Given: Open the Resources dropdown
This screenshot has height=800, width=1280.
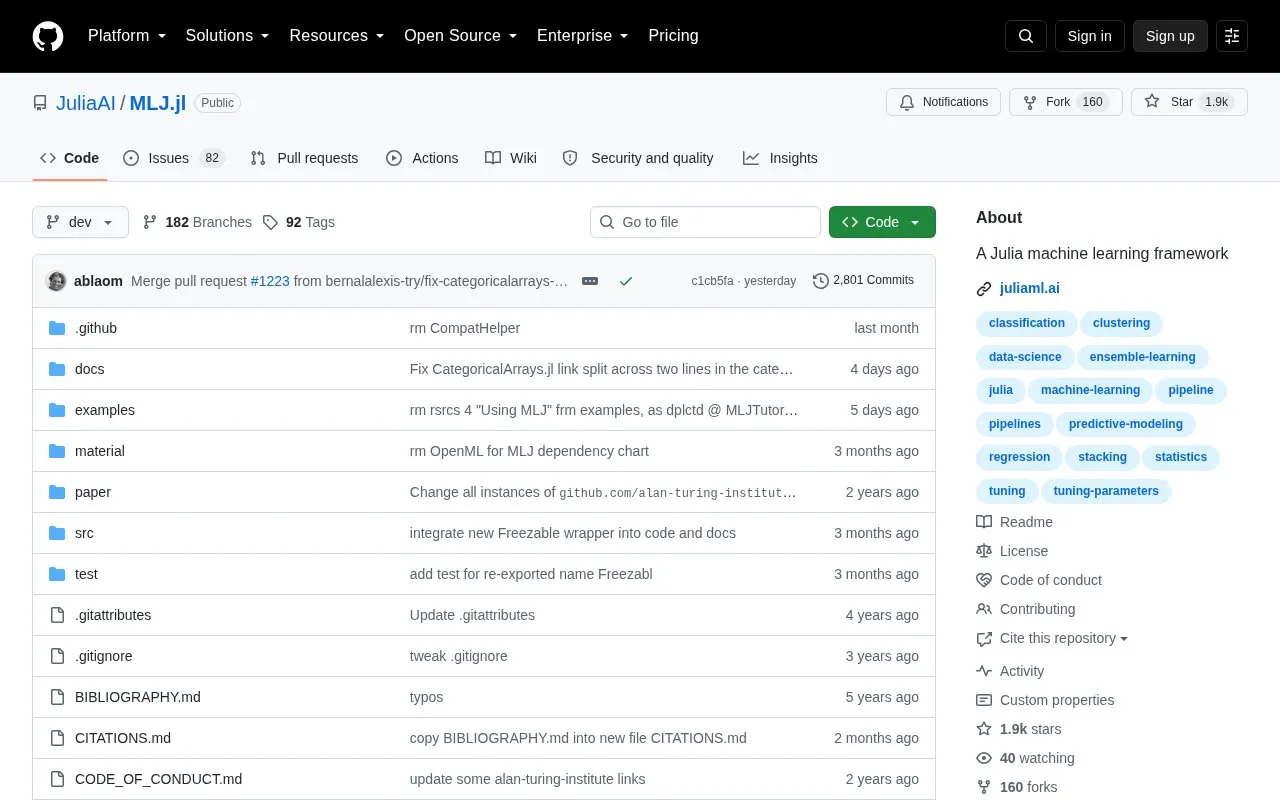Looking at the screenshot, I should tap(337, 36).
